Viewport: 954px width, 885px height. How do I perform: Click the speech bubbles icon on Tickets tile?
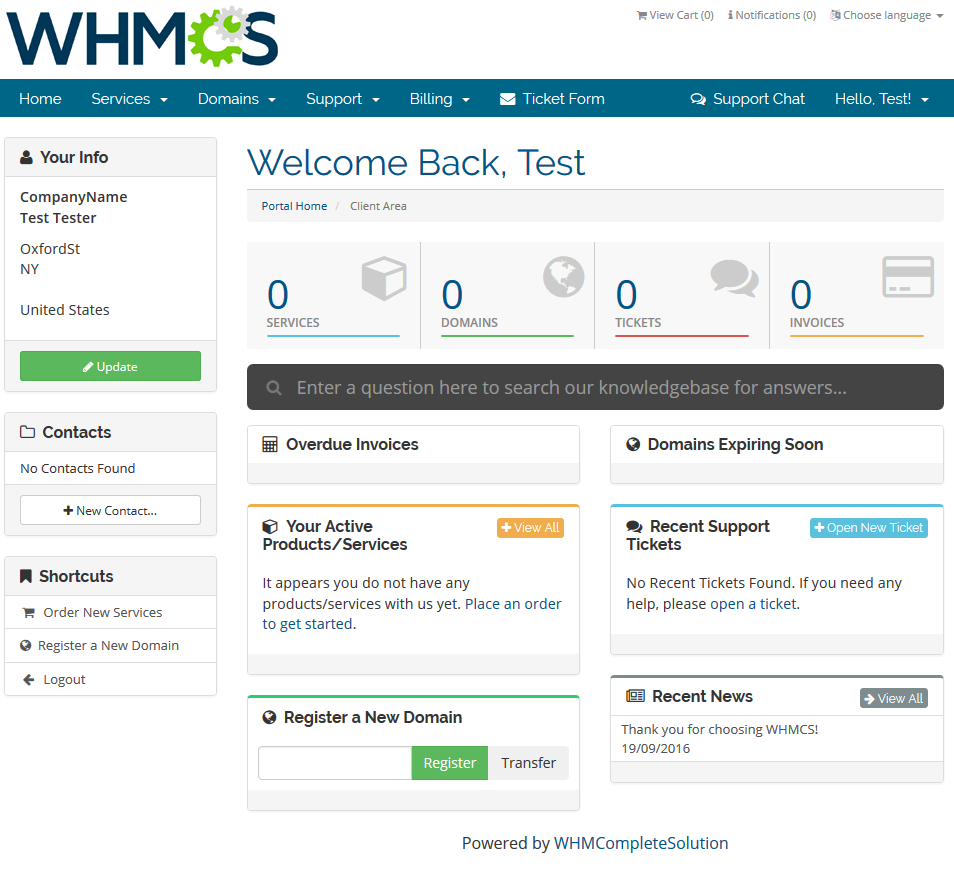click(734, 279)
